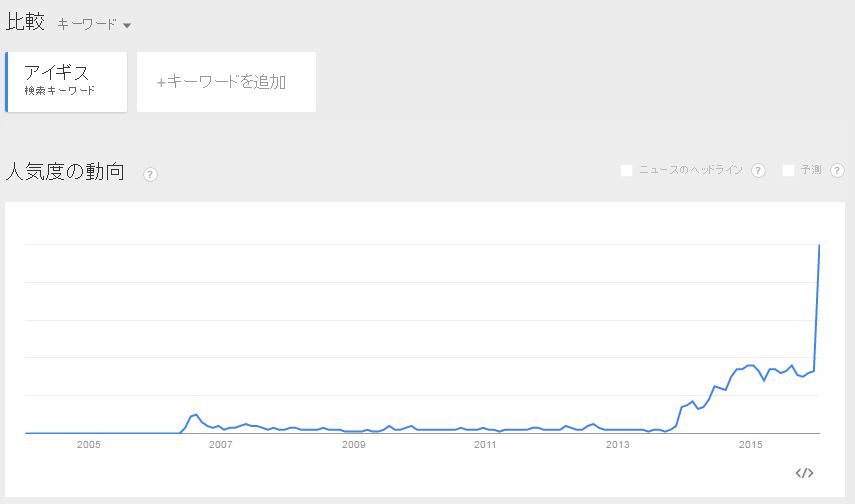Viewport: 855px width, 504px height.
Task: Toggle the 予測 forecast checkbox
Action: [x=788, y=171]
